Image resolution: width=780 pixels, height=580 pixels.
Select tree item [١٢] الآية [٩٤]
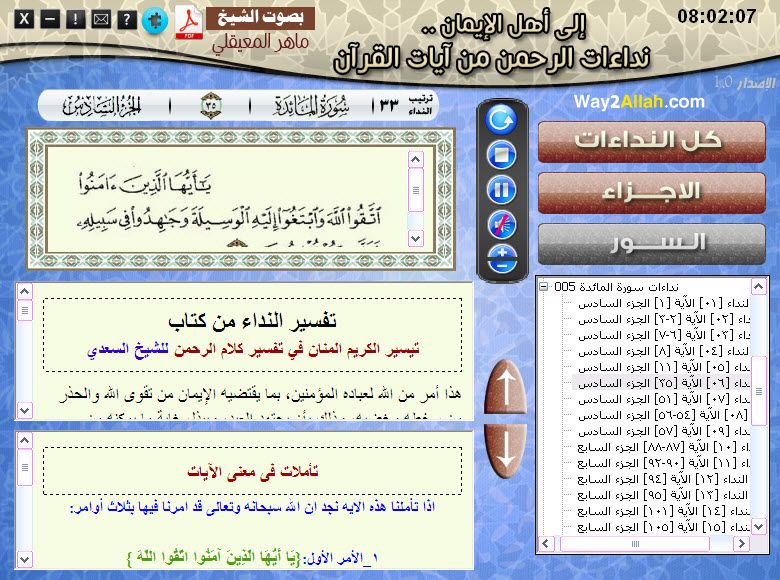(663, 479)
